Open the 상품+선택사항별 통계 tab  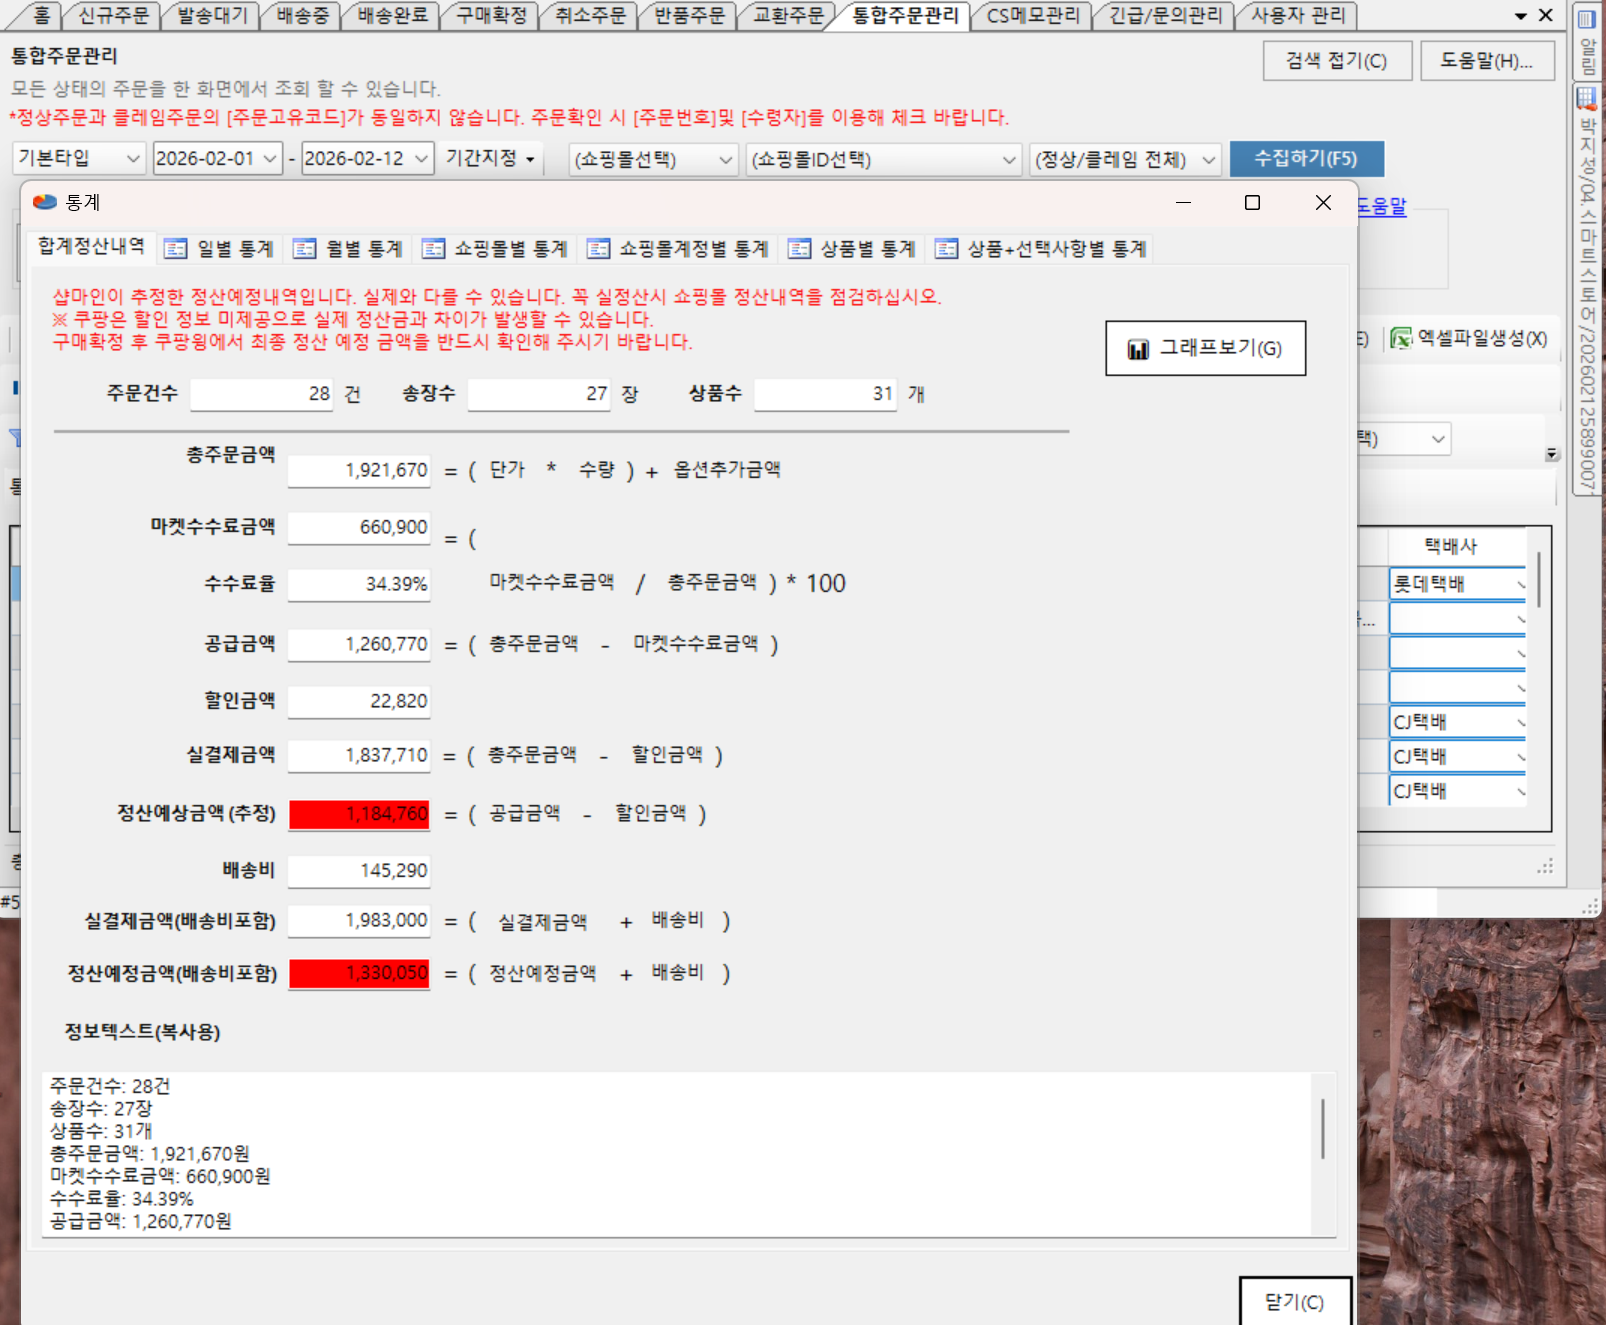coord(1043,249)
